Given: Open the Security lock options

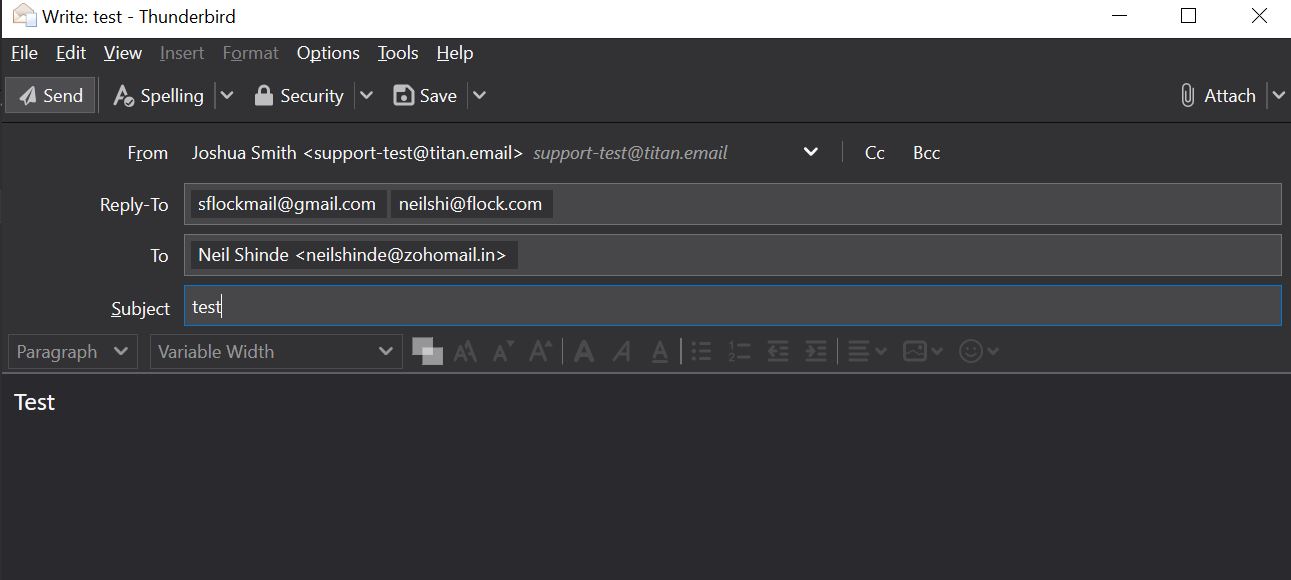Looking at the screenshot, I should click(x=299, y=96).
